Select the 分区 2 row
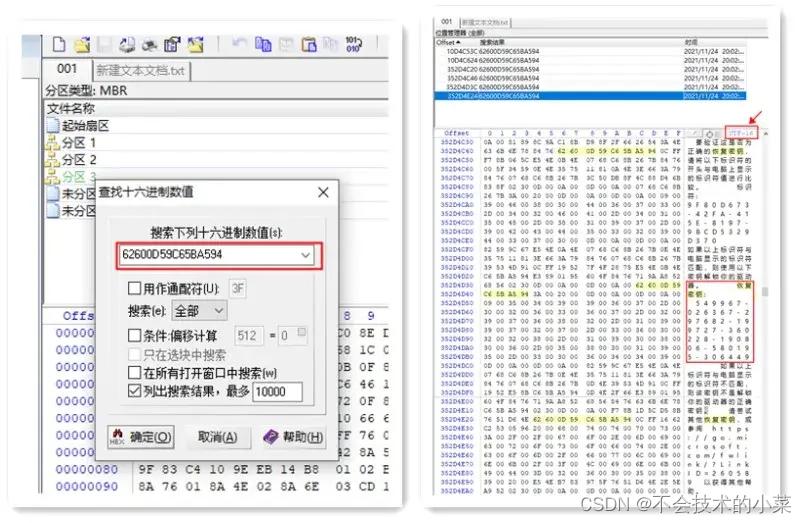The image size is (807, 523). pos(216,160)
